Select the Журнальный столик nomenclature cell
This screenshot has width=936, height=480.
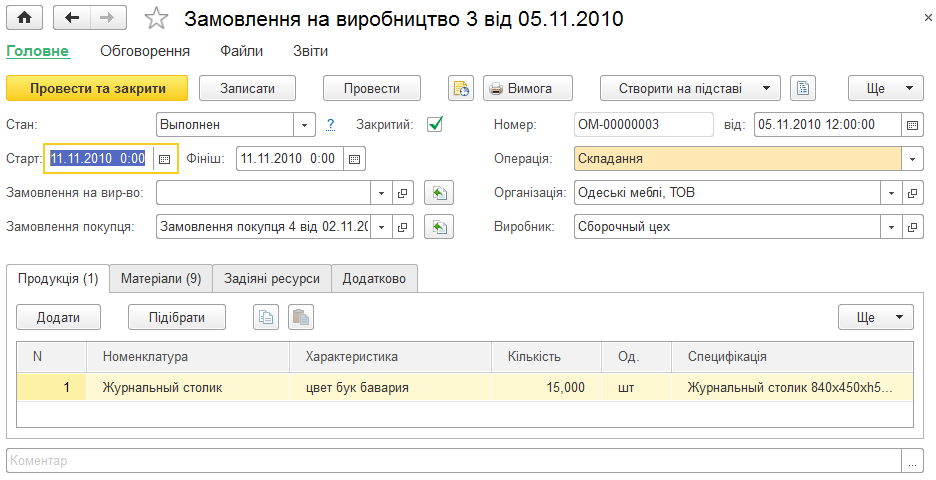click(x=188, y=387)
